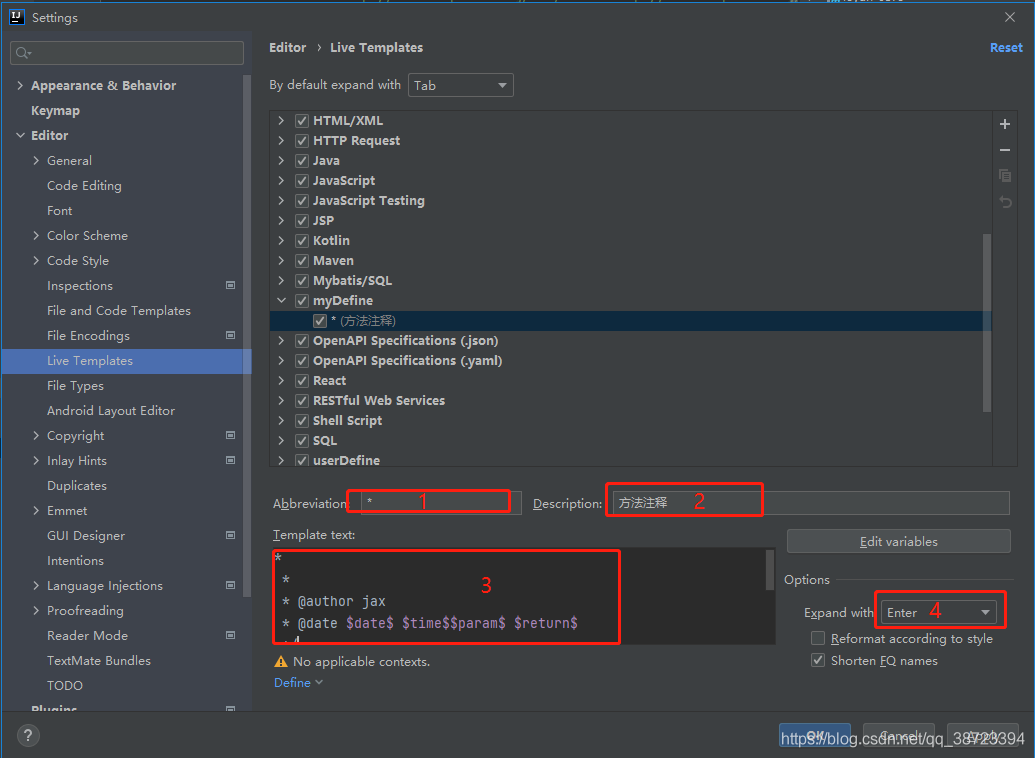
Task: Click the settings sidebar vertical scrollbar
Action: [x=247, y=335]
